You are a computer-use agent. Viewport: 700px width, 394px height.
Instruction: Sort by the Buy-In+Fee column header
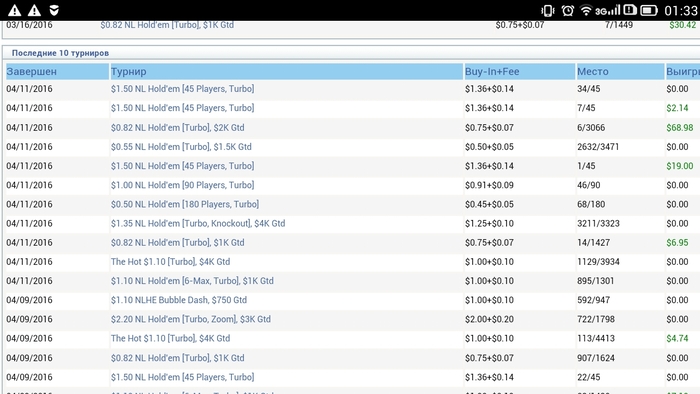point(520,71)
